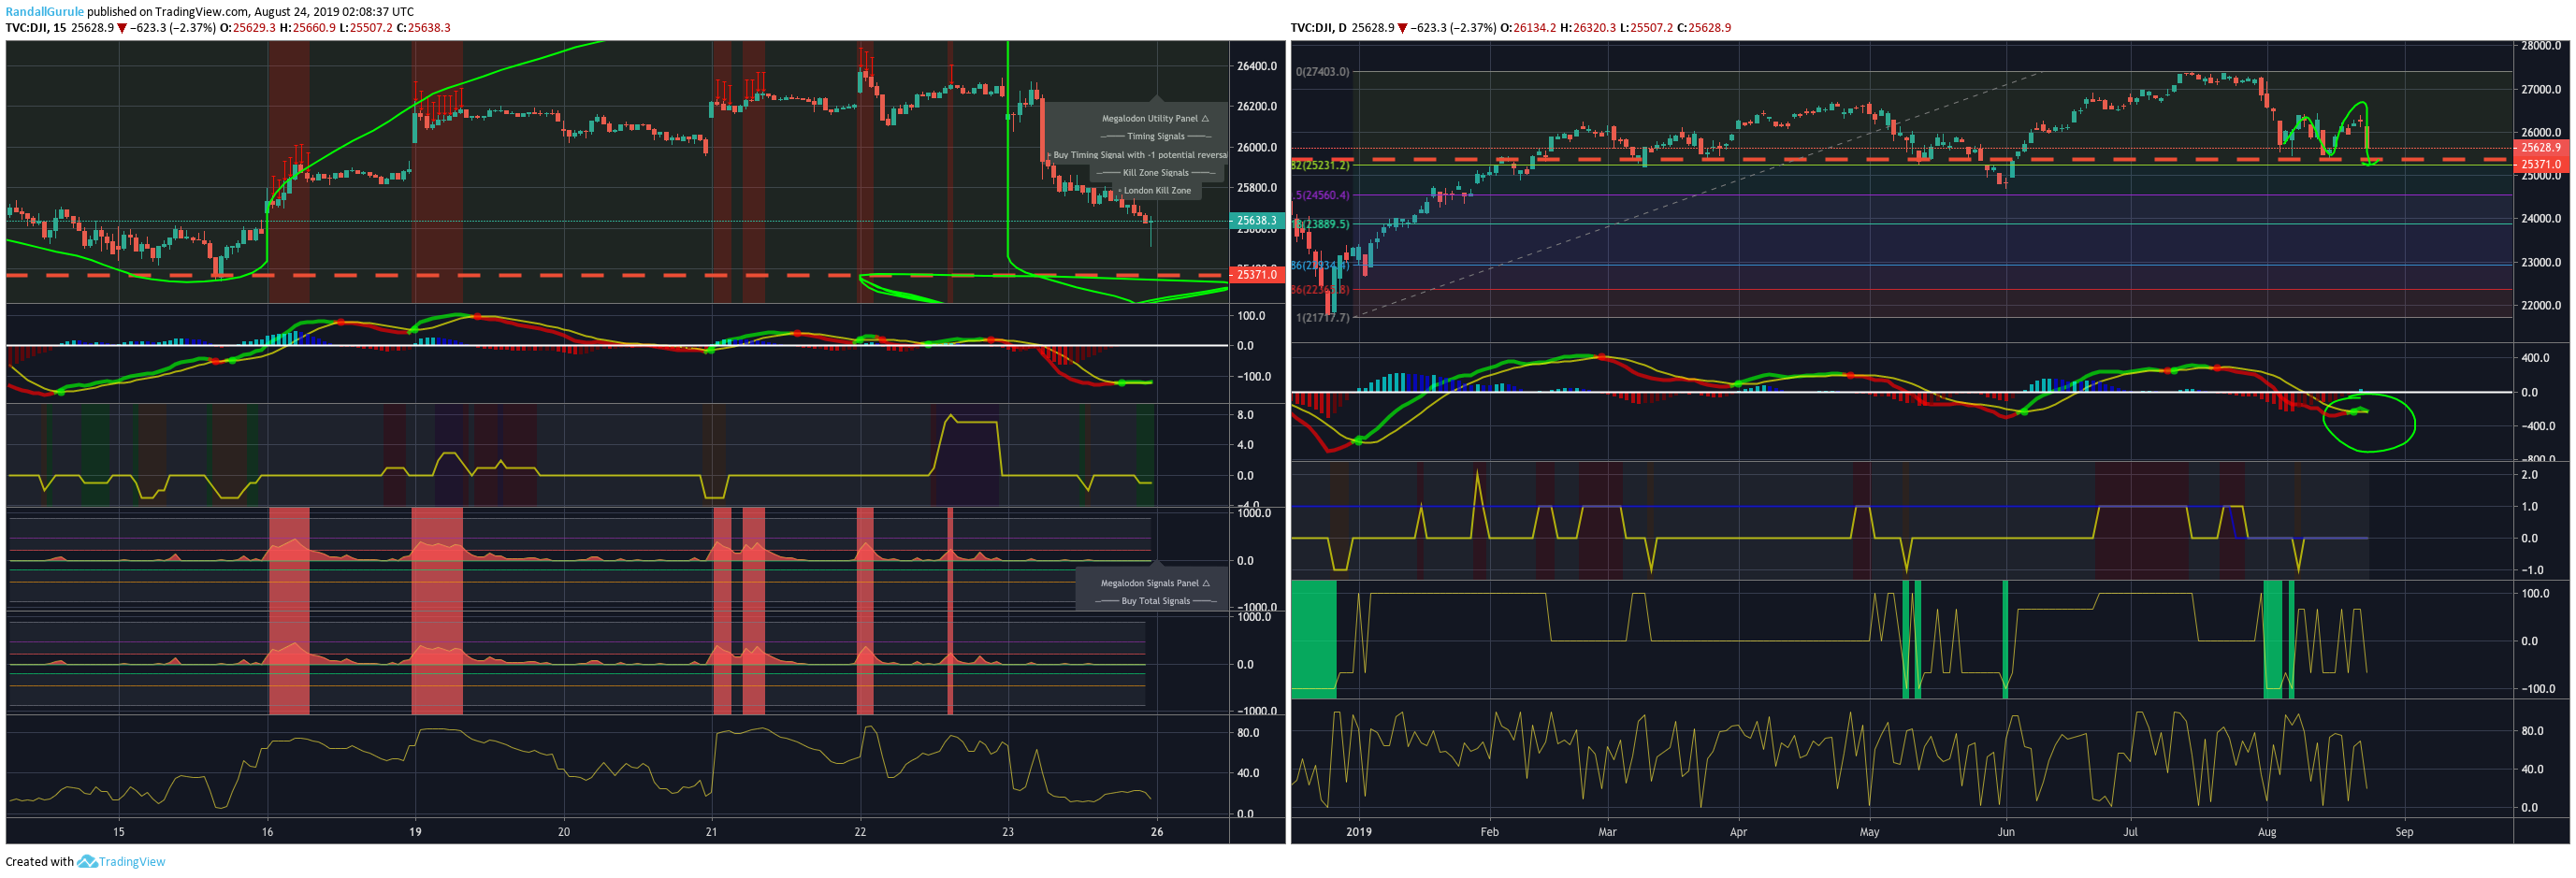Screen dimensions: 2576x878
Task: Click Jun on the daily time axis
Action: 2006,831
